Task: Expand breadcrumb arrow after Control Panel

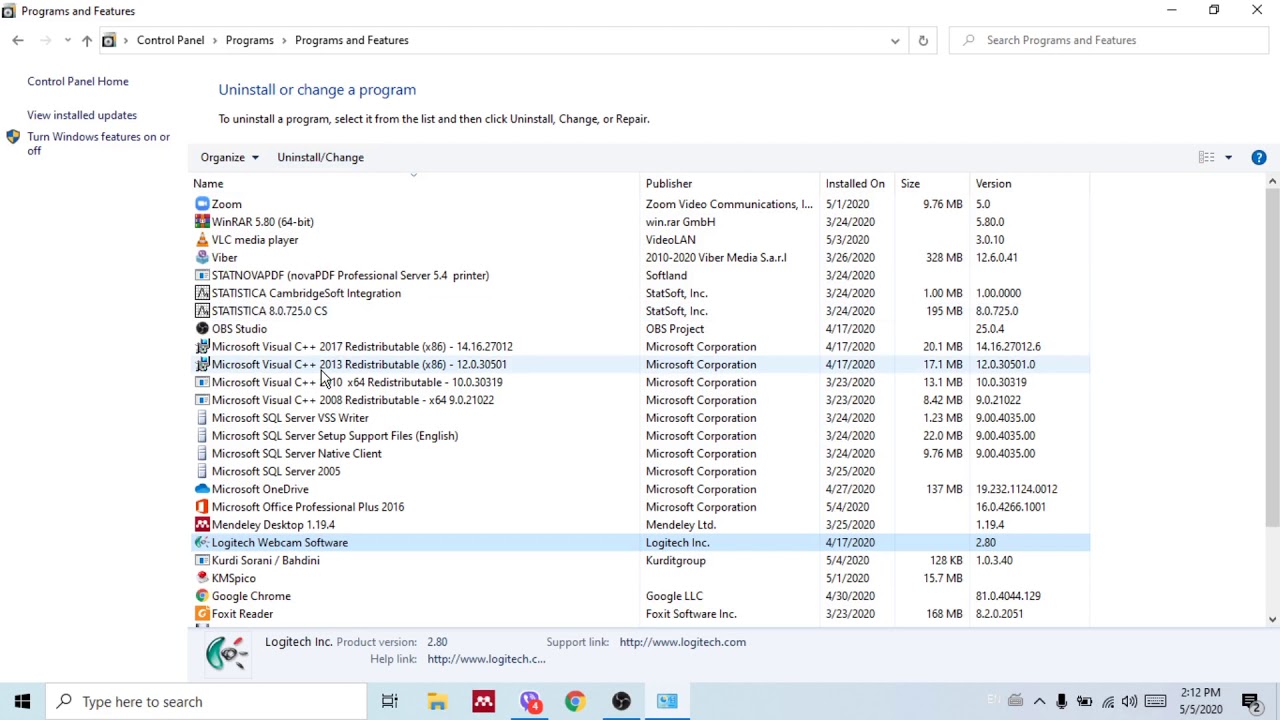Action: point(215,40)
